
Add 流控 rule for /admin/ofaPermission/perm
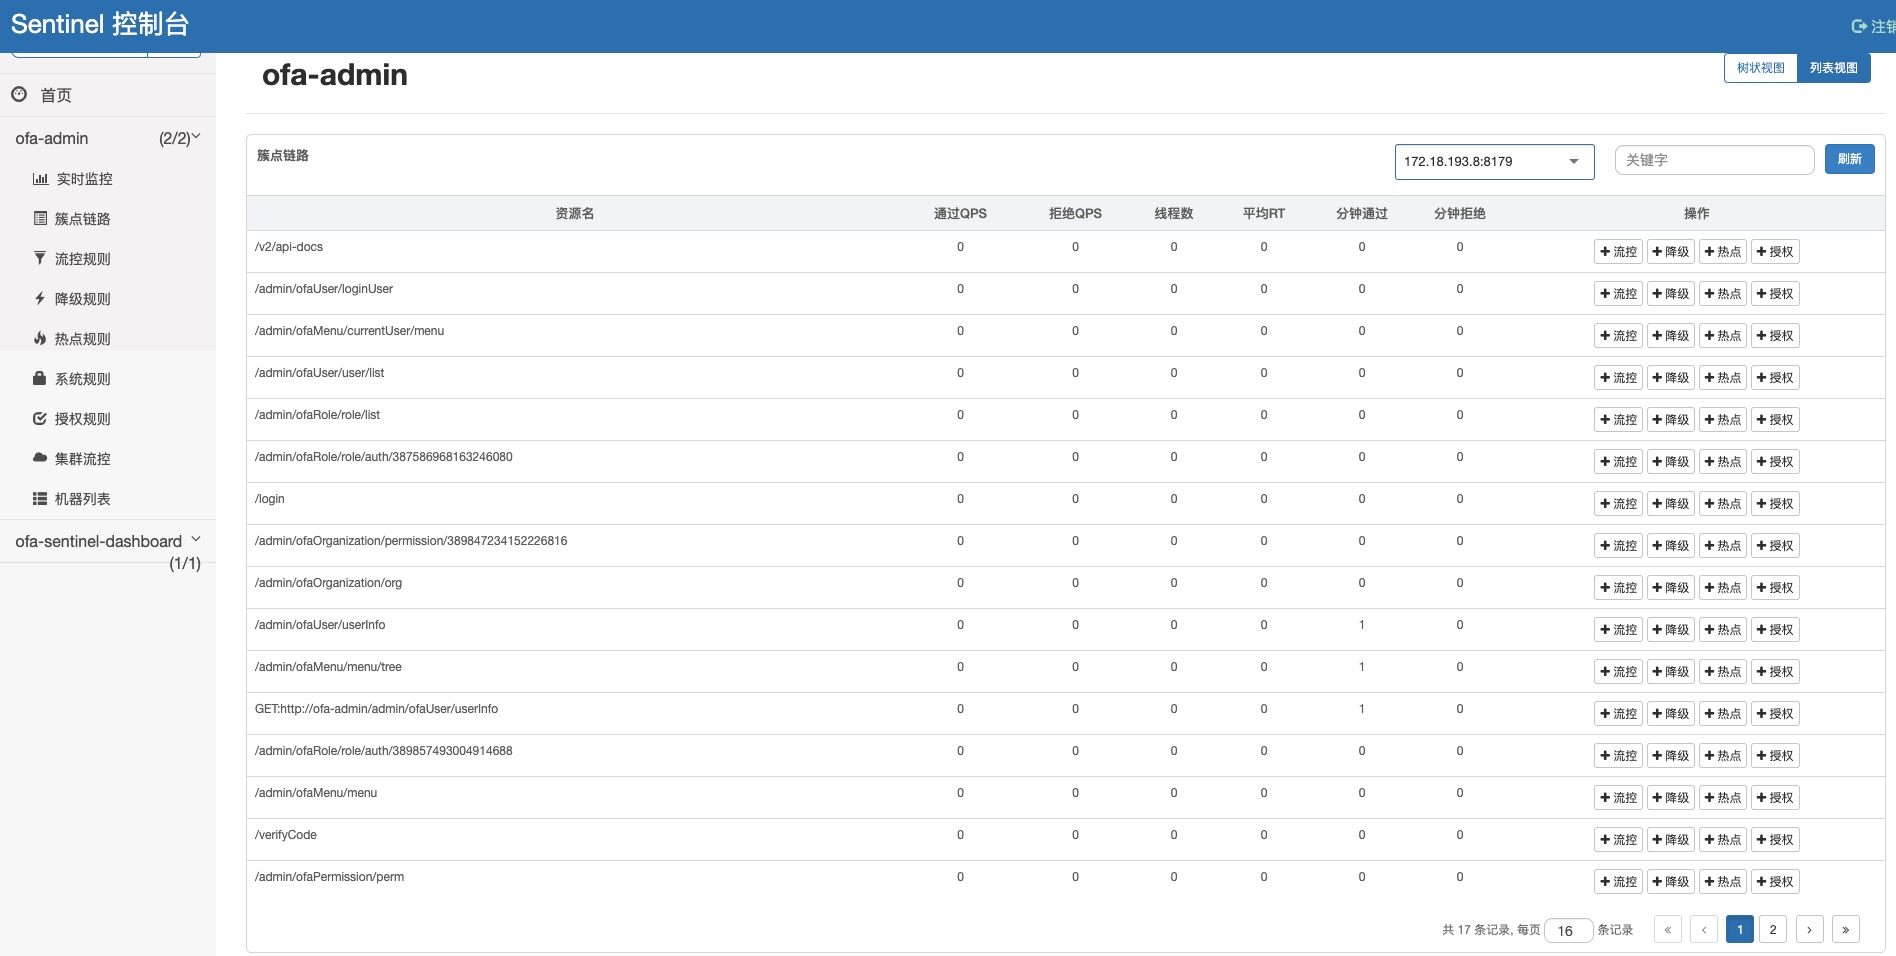[1618, 882]
